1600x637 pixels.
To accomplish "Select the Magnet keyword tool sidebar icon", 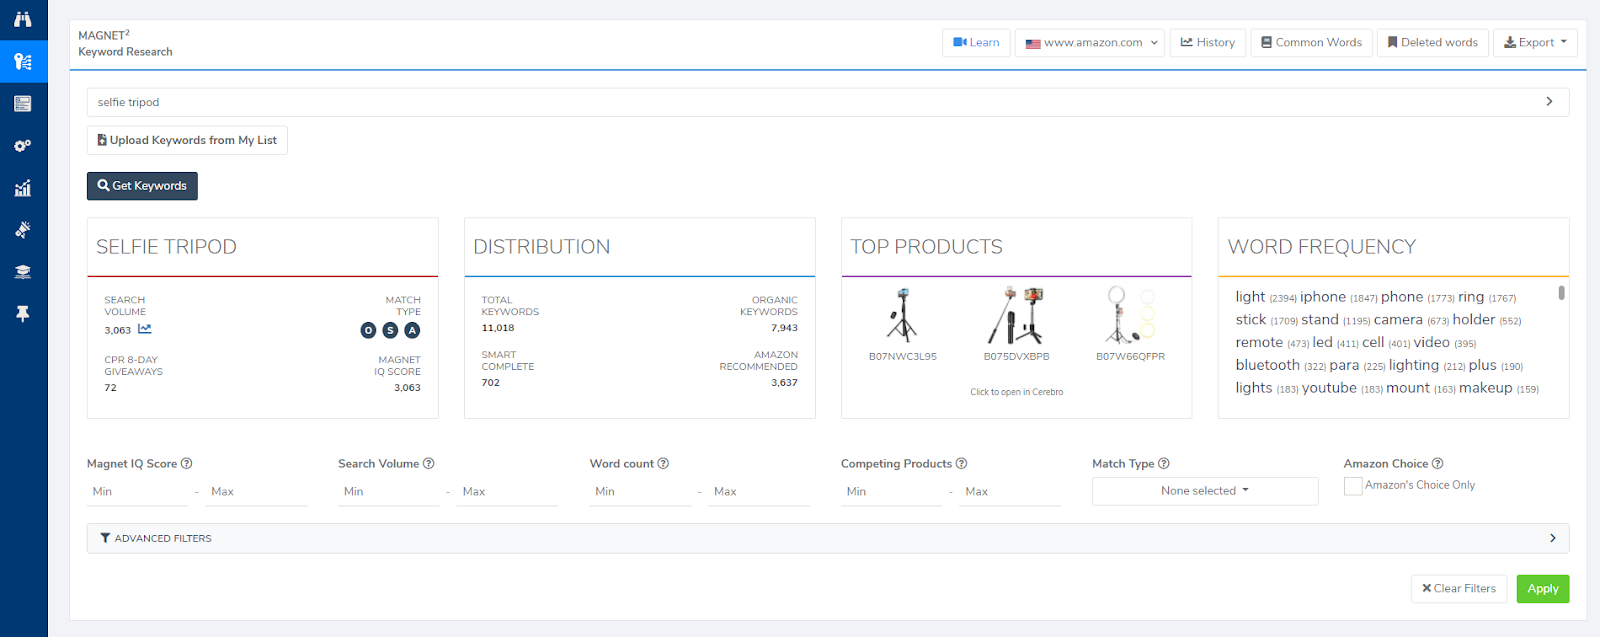I will (x=23, y=61).
